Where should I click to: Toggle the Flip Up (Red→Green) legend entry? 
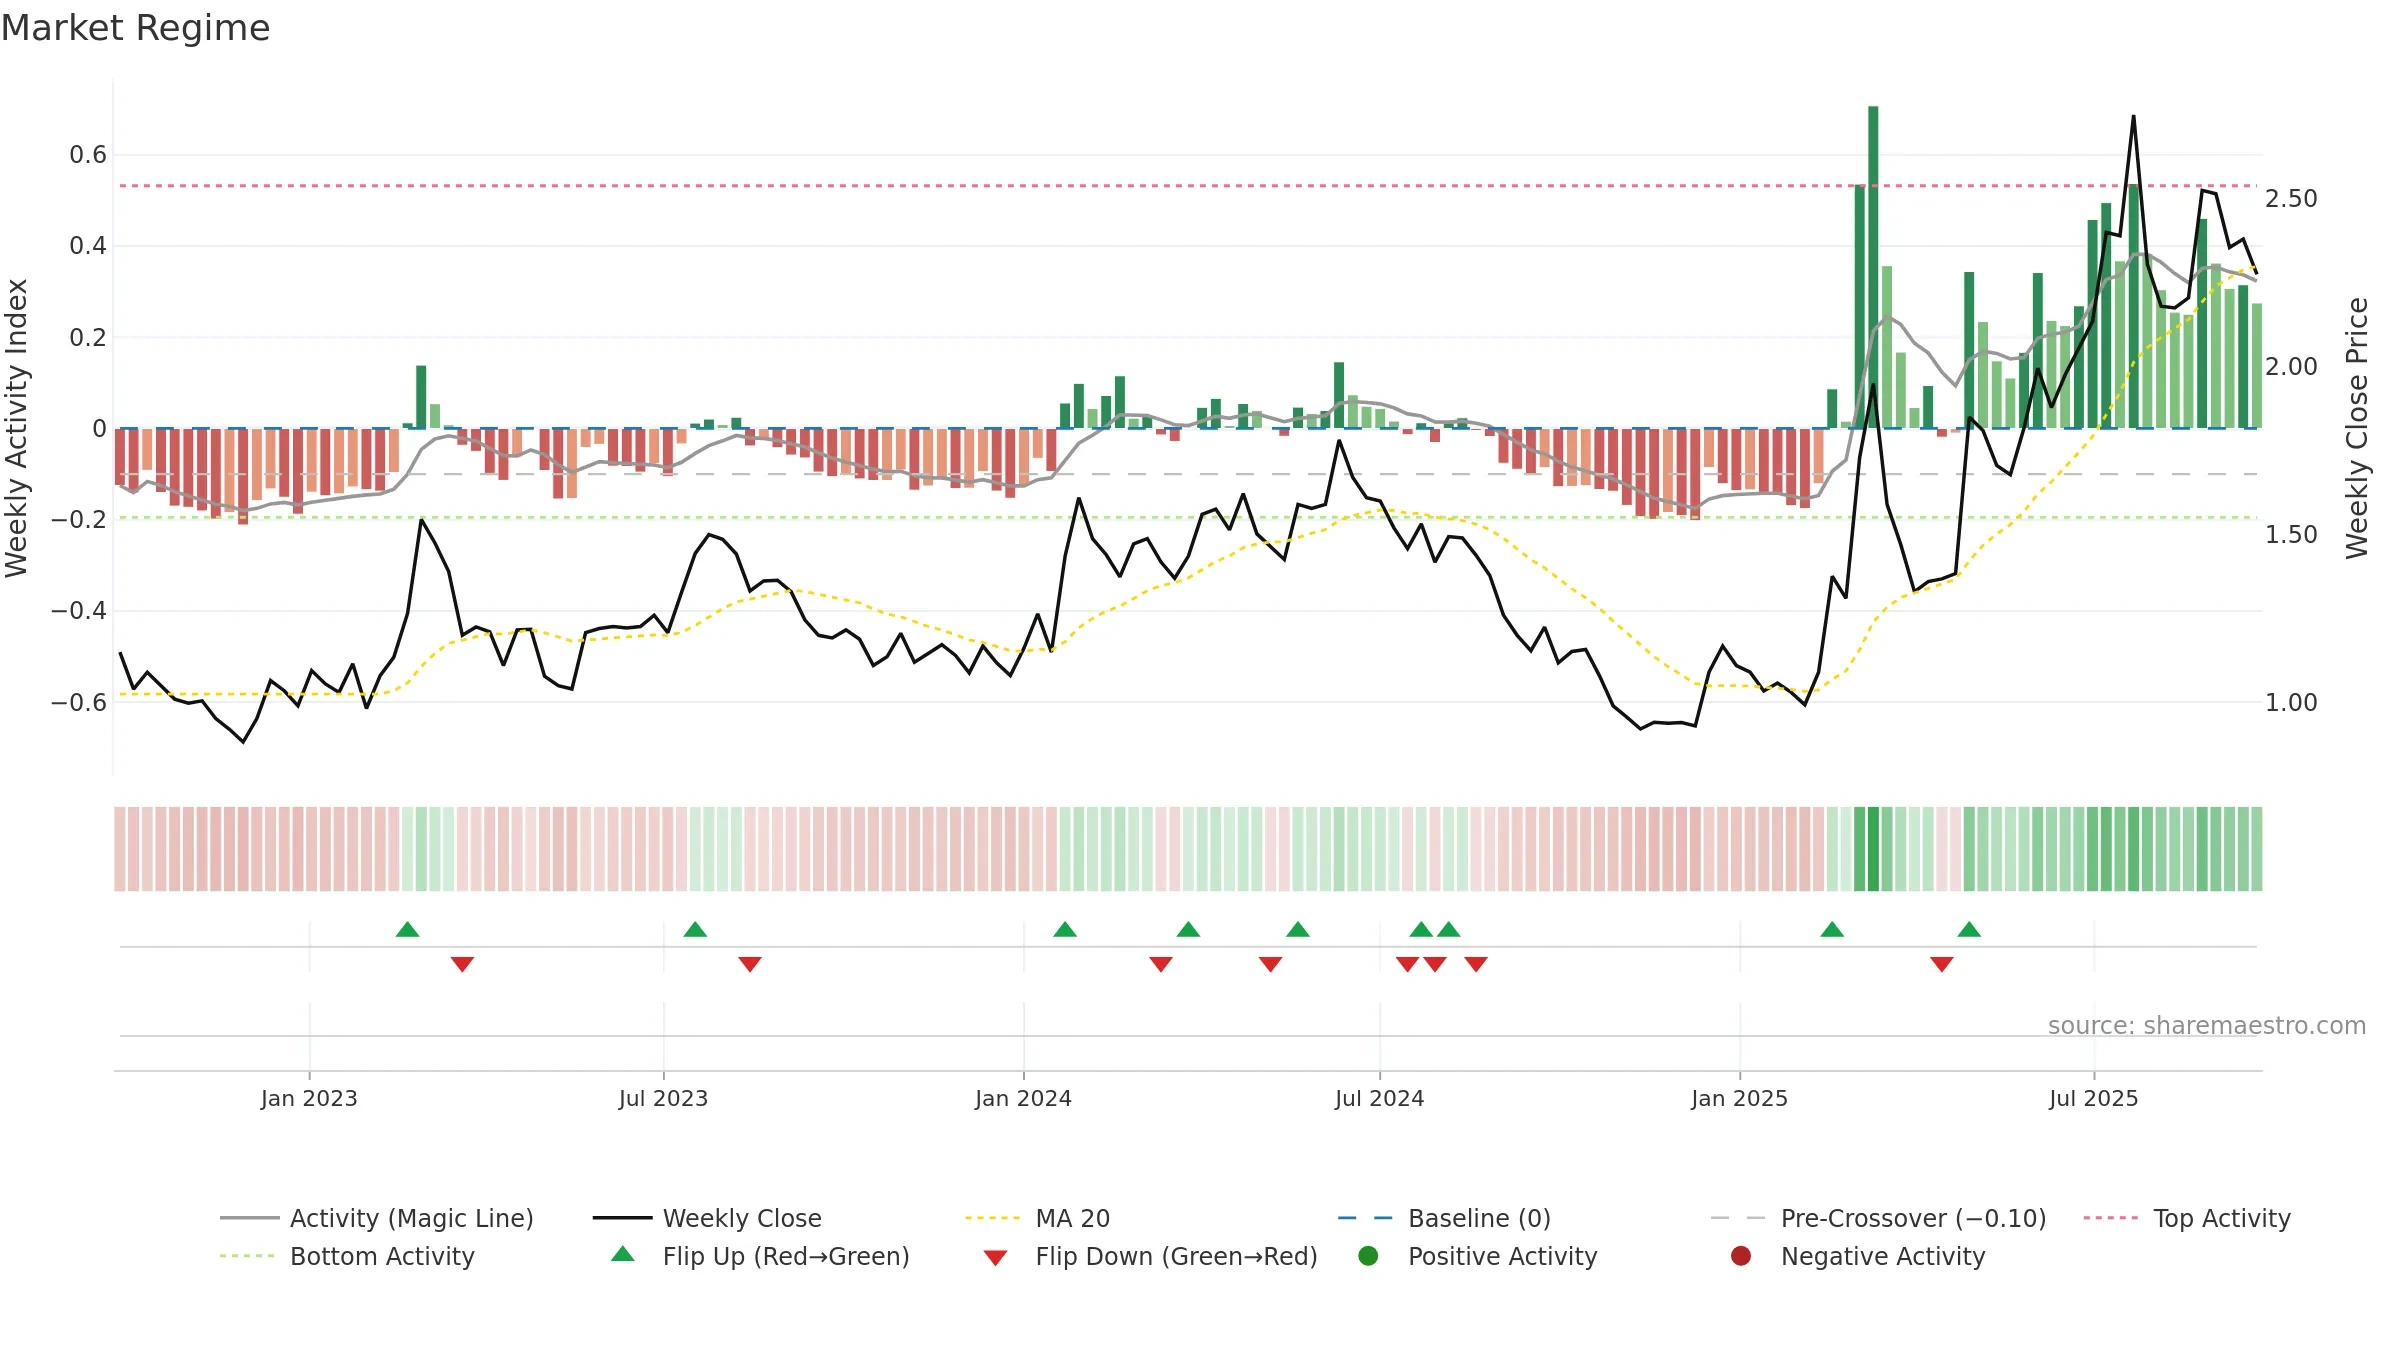(760, 1256)
